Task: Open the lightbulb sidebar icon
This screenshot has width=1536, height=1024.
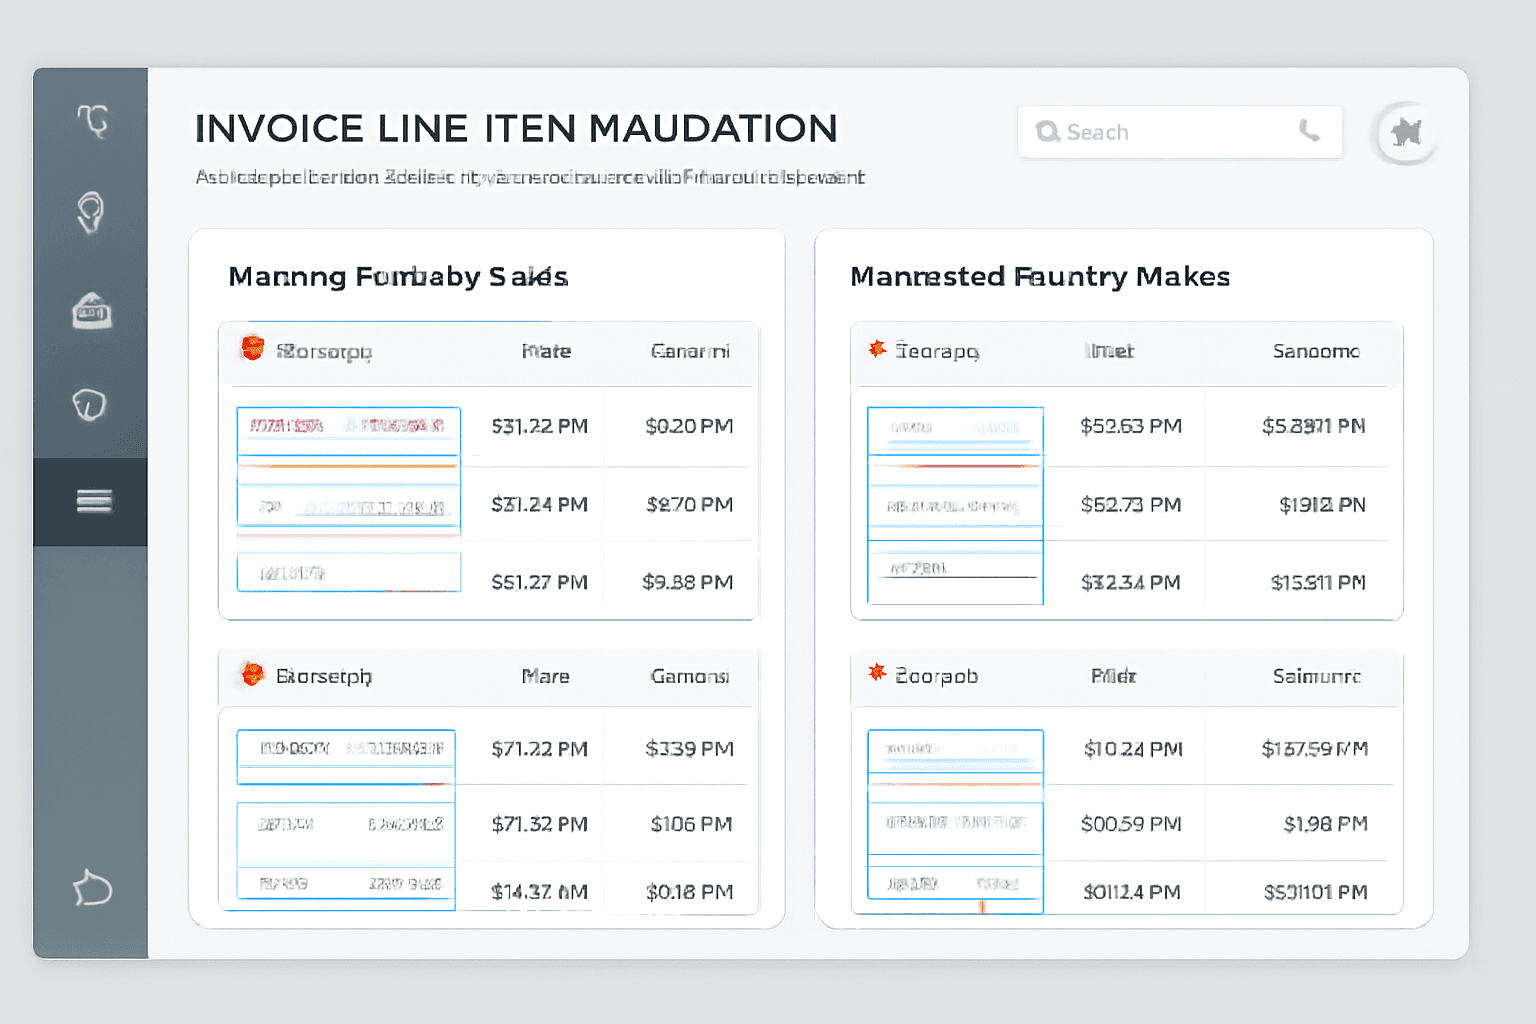Action: (90, 212)
